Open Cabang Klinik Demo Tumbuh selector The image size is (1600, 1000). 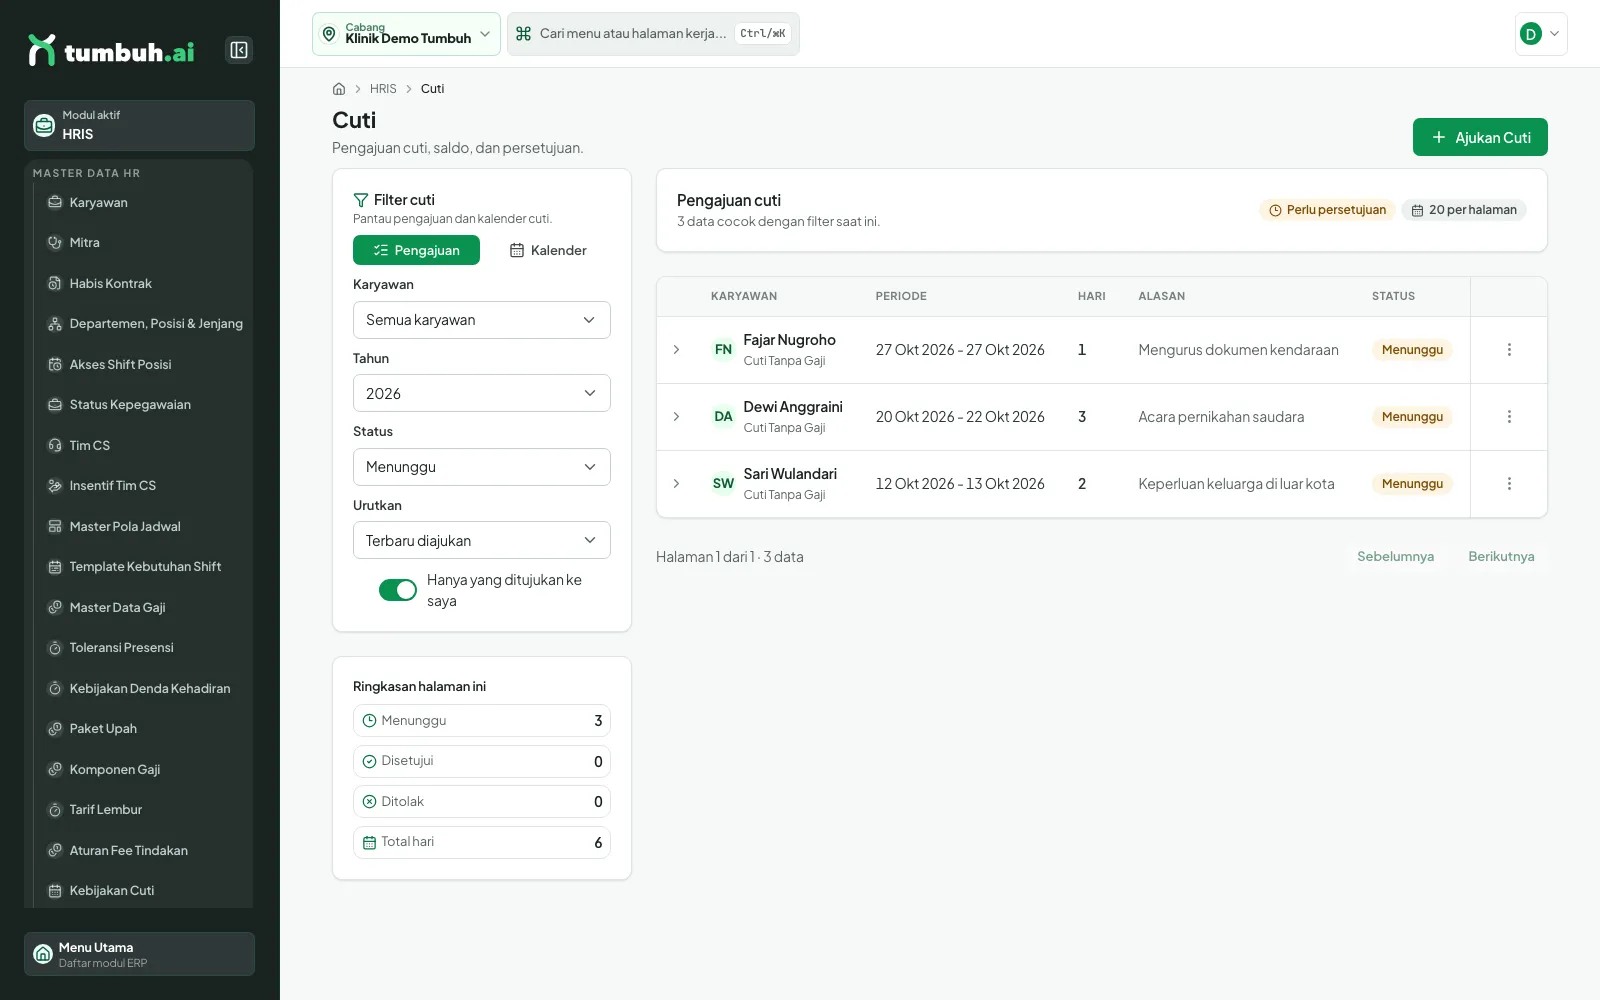click(406, 34)
